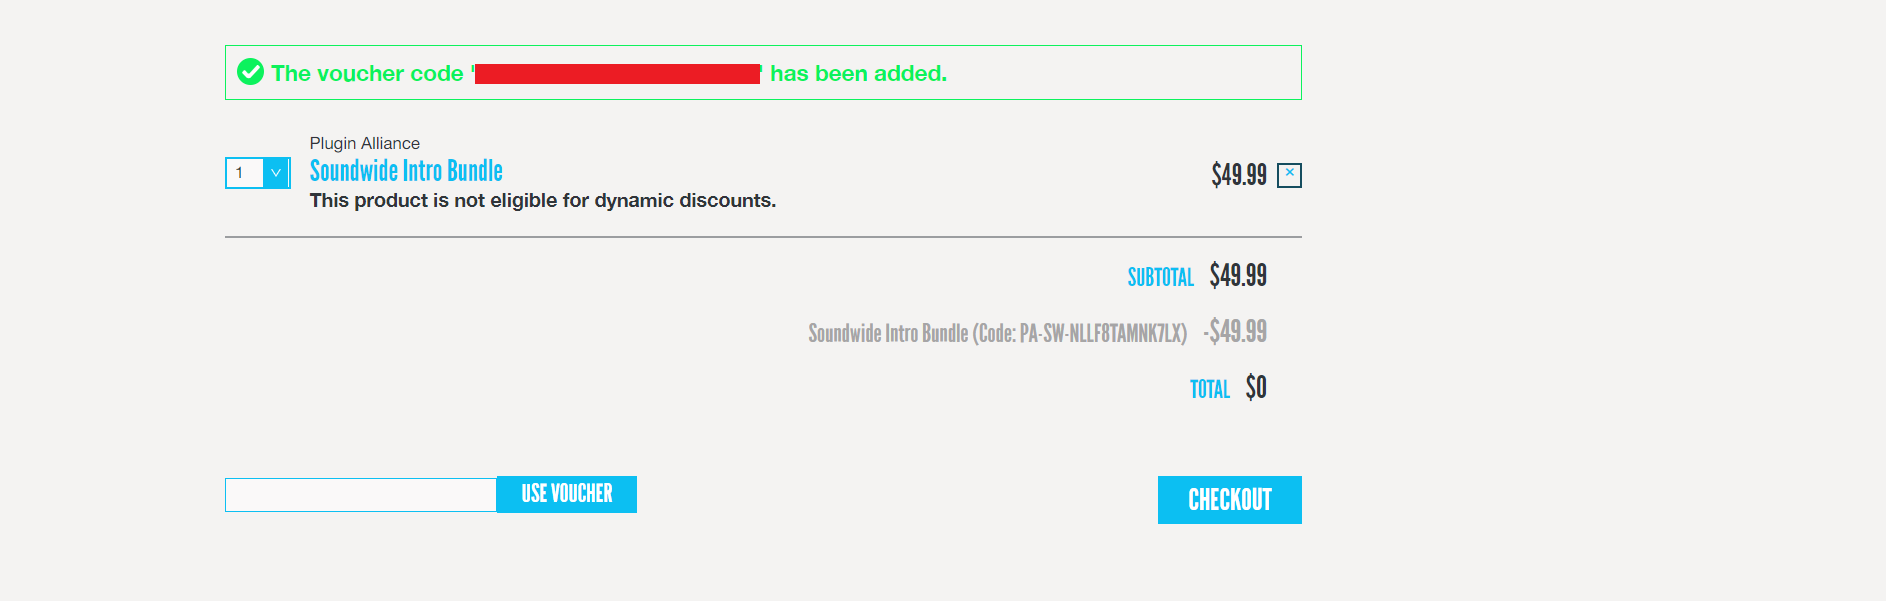Click the subtotal amount $49.99
Image resolution: width=1886 pixels, height=601 pixels.
1238,275
